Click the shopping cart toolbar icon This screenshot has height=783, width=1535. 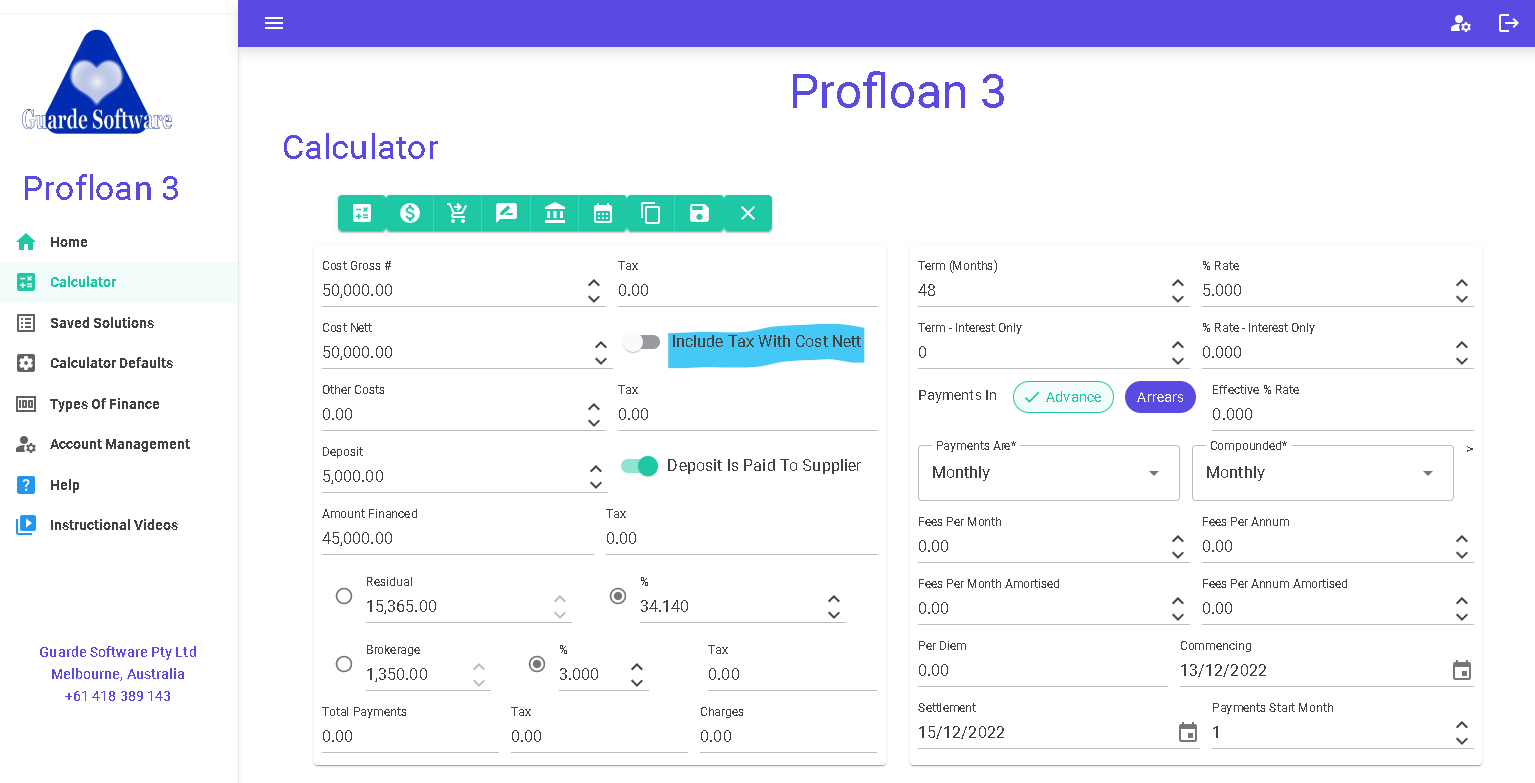458,213
